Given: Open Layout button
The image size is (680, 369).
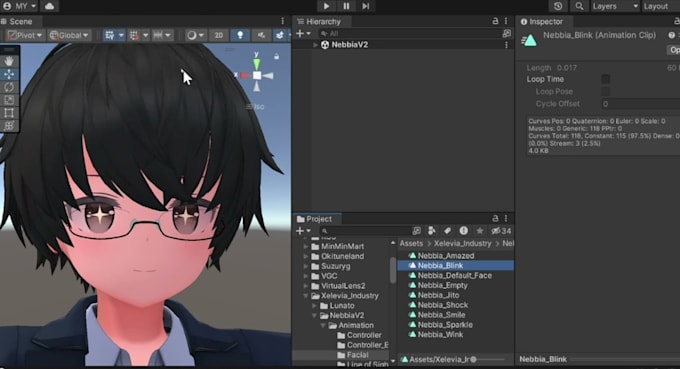Looking at the screenshot, I should [x=660, y=6].
